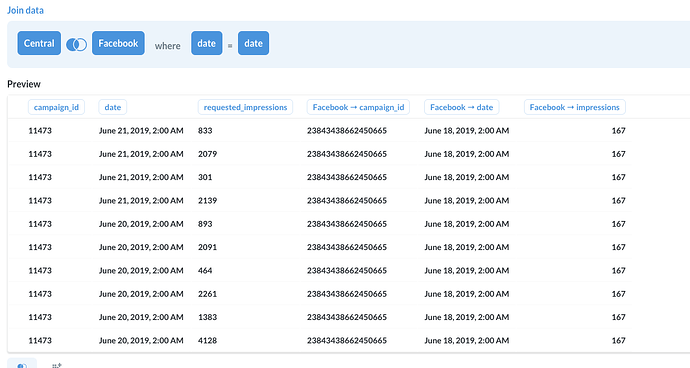Click campaign_id 11473 in the 464 row

(x=40, y=271)
